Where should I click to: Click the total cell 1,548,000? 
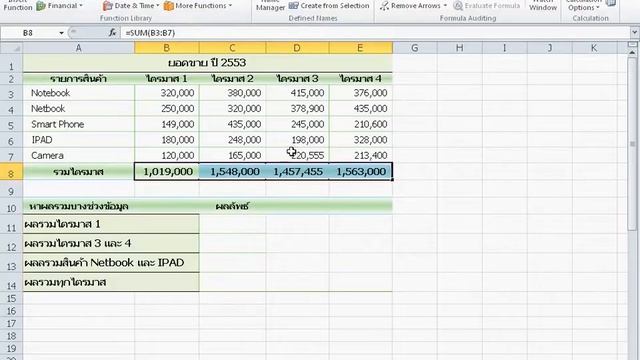point(232,171)
